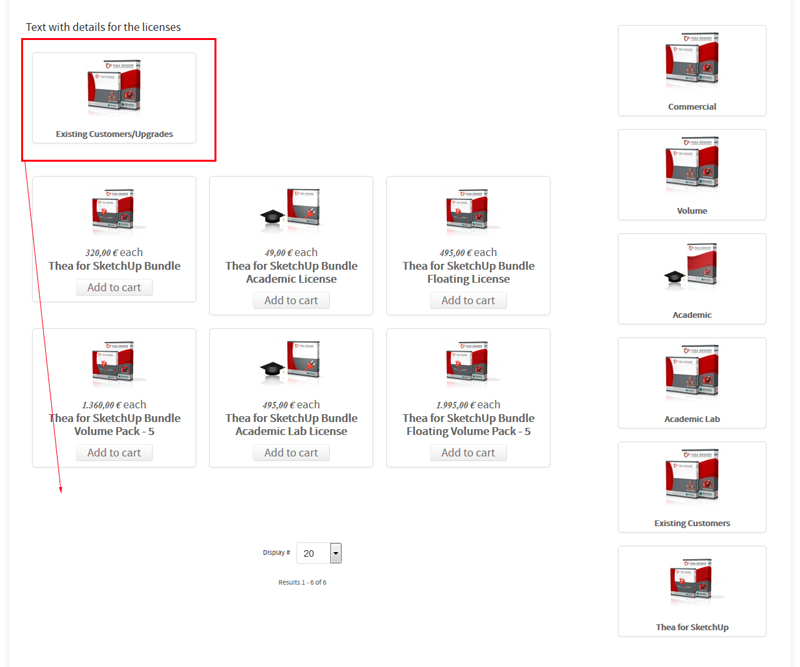Open the sidebar Existing Customers label

tap(692, 523)
